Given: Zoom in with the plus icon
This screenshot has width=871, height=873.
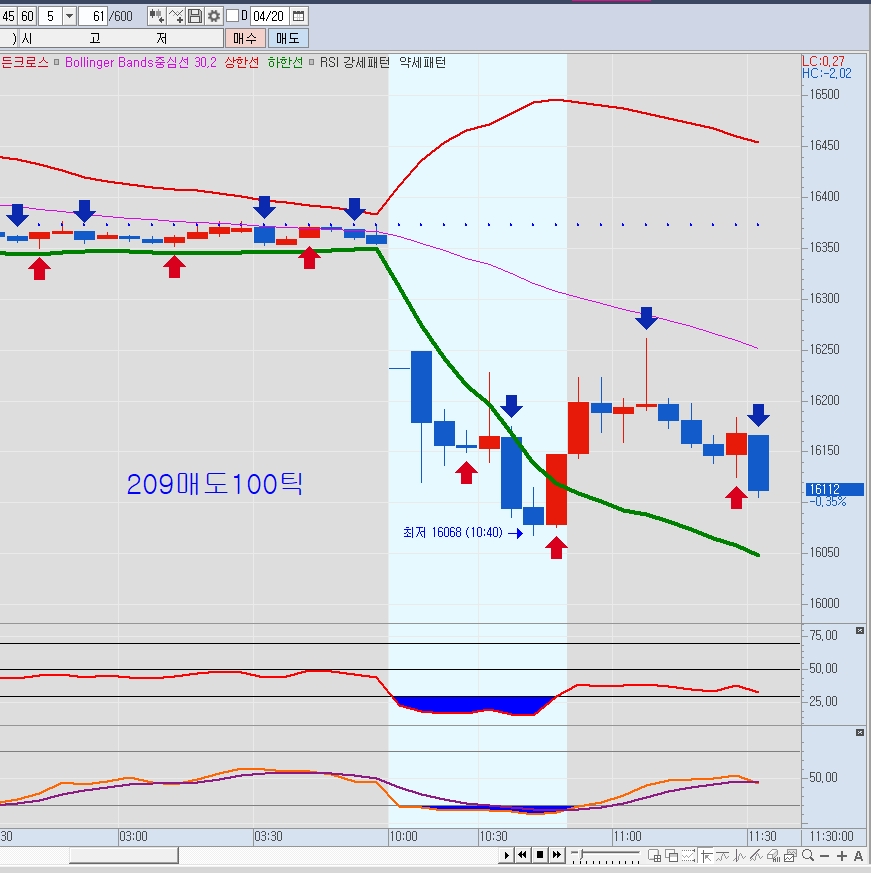Looking at the screenshot, I should 842,855.
